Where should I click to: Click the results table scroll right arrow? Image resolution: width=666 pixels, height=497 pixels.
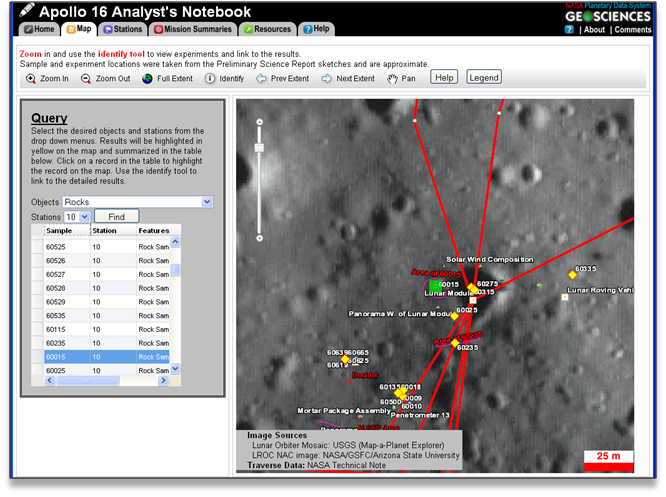pyautogui.click(x=163, y=381)
